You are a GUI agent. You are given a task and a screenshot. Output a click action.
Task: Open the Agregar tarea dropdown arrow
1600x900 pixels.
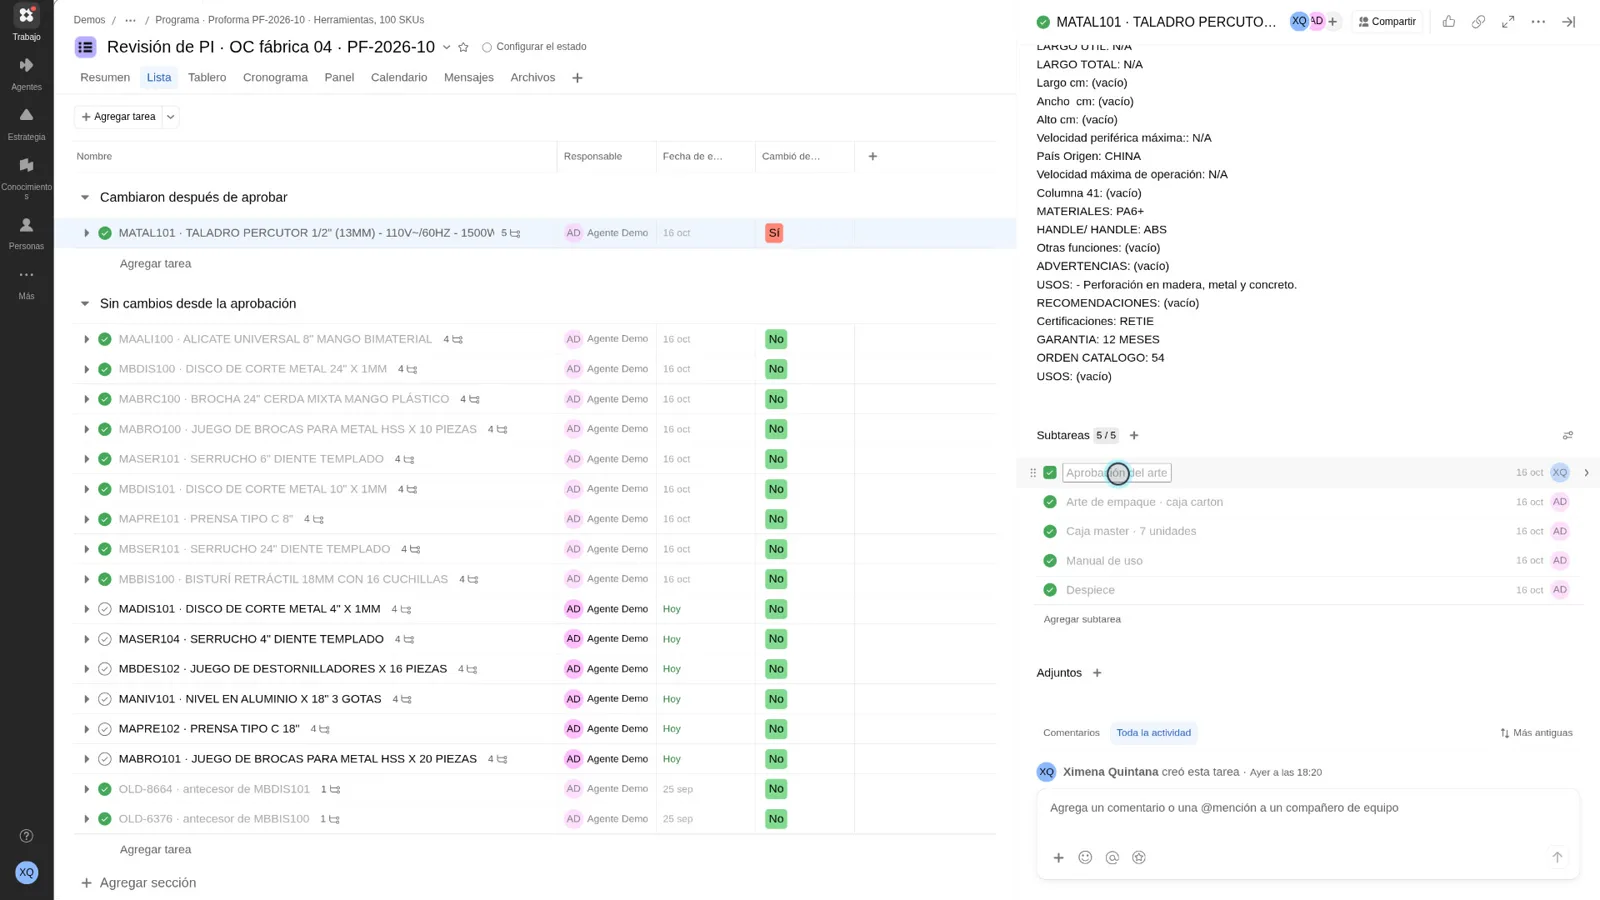pos(171,117)
